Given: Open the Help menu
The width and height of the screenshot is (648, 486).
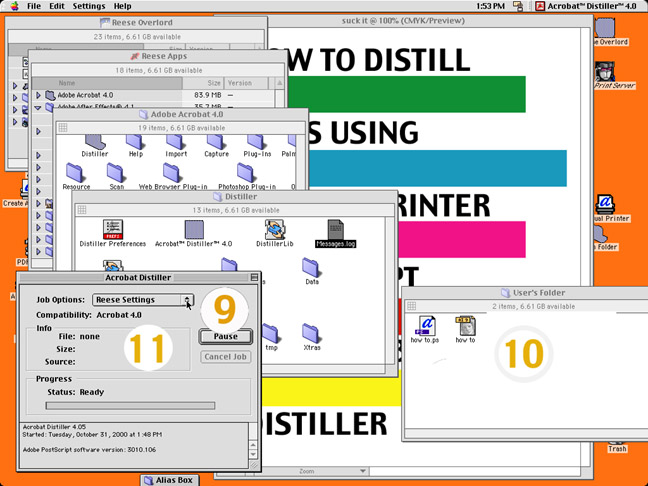Looking at the screenshot, I should click(122, 6).
